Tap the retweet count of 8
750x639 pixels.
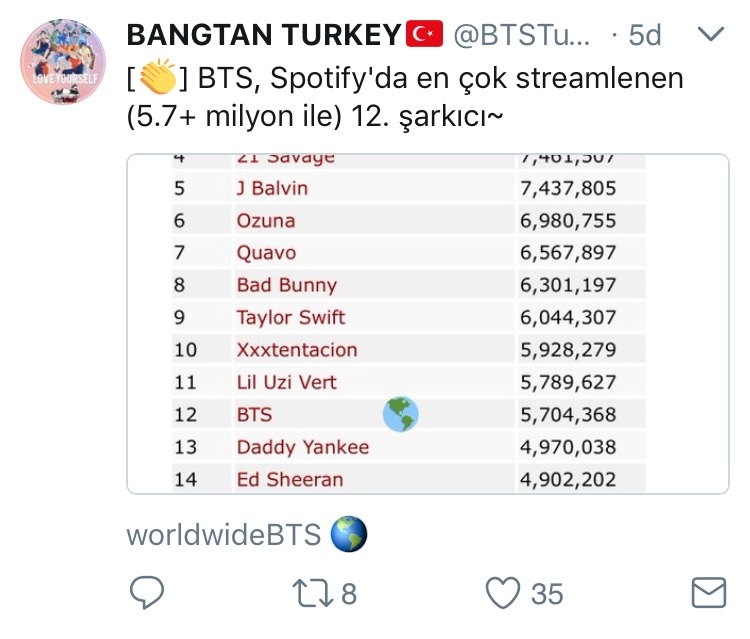[x=348, y=594]
